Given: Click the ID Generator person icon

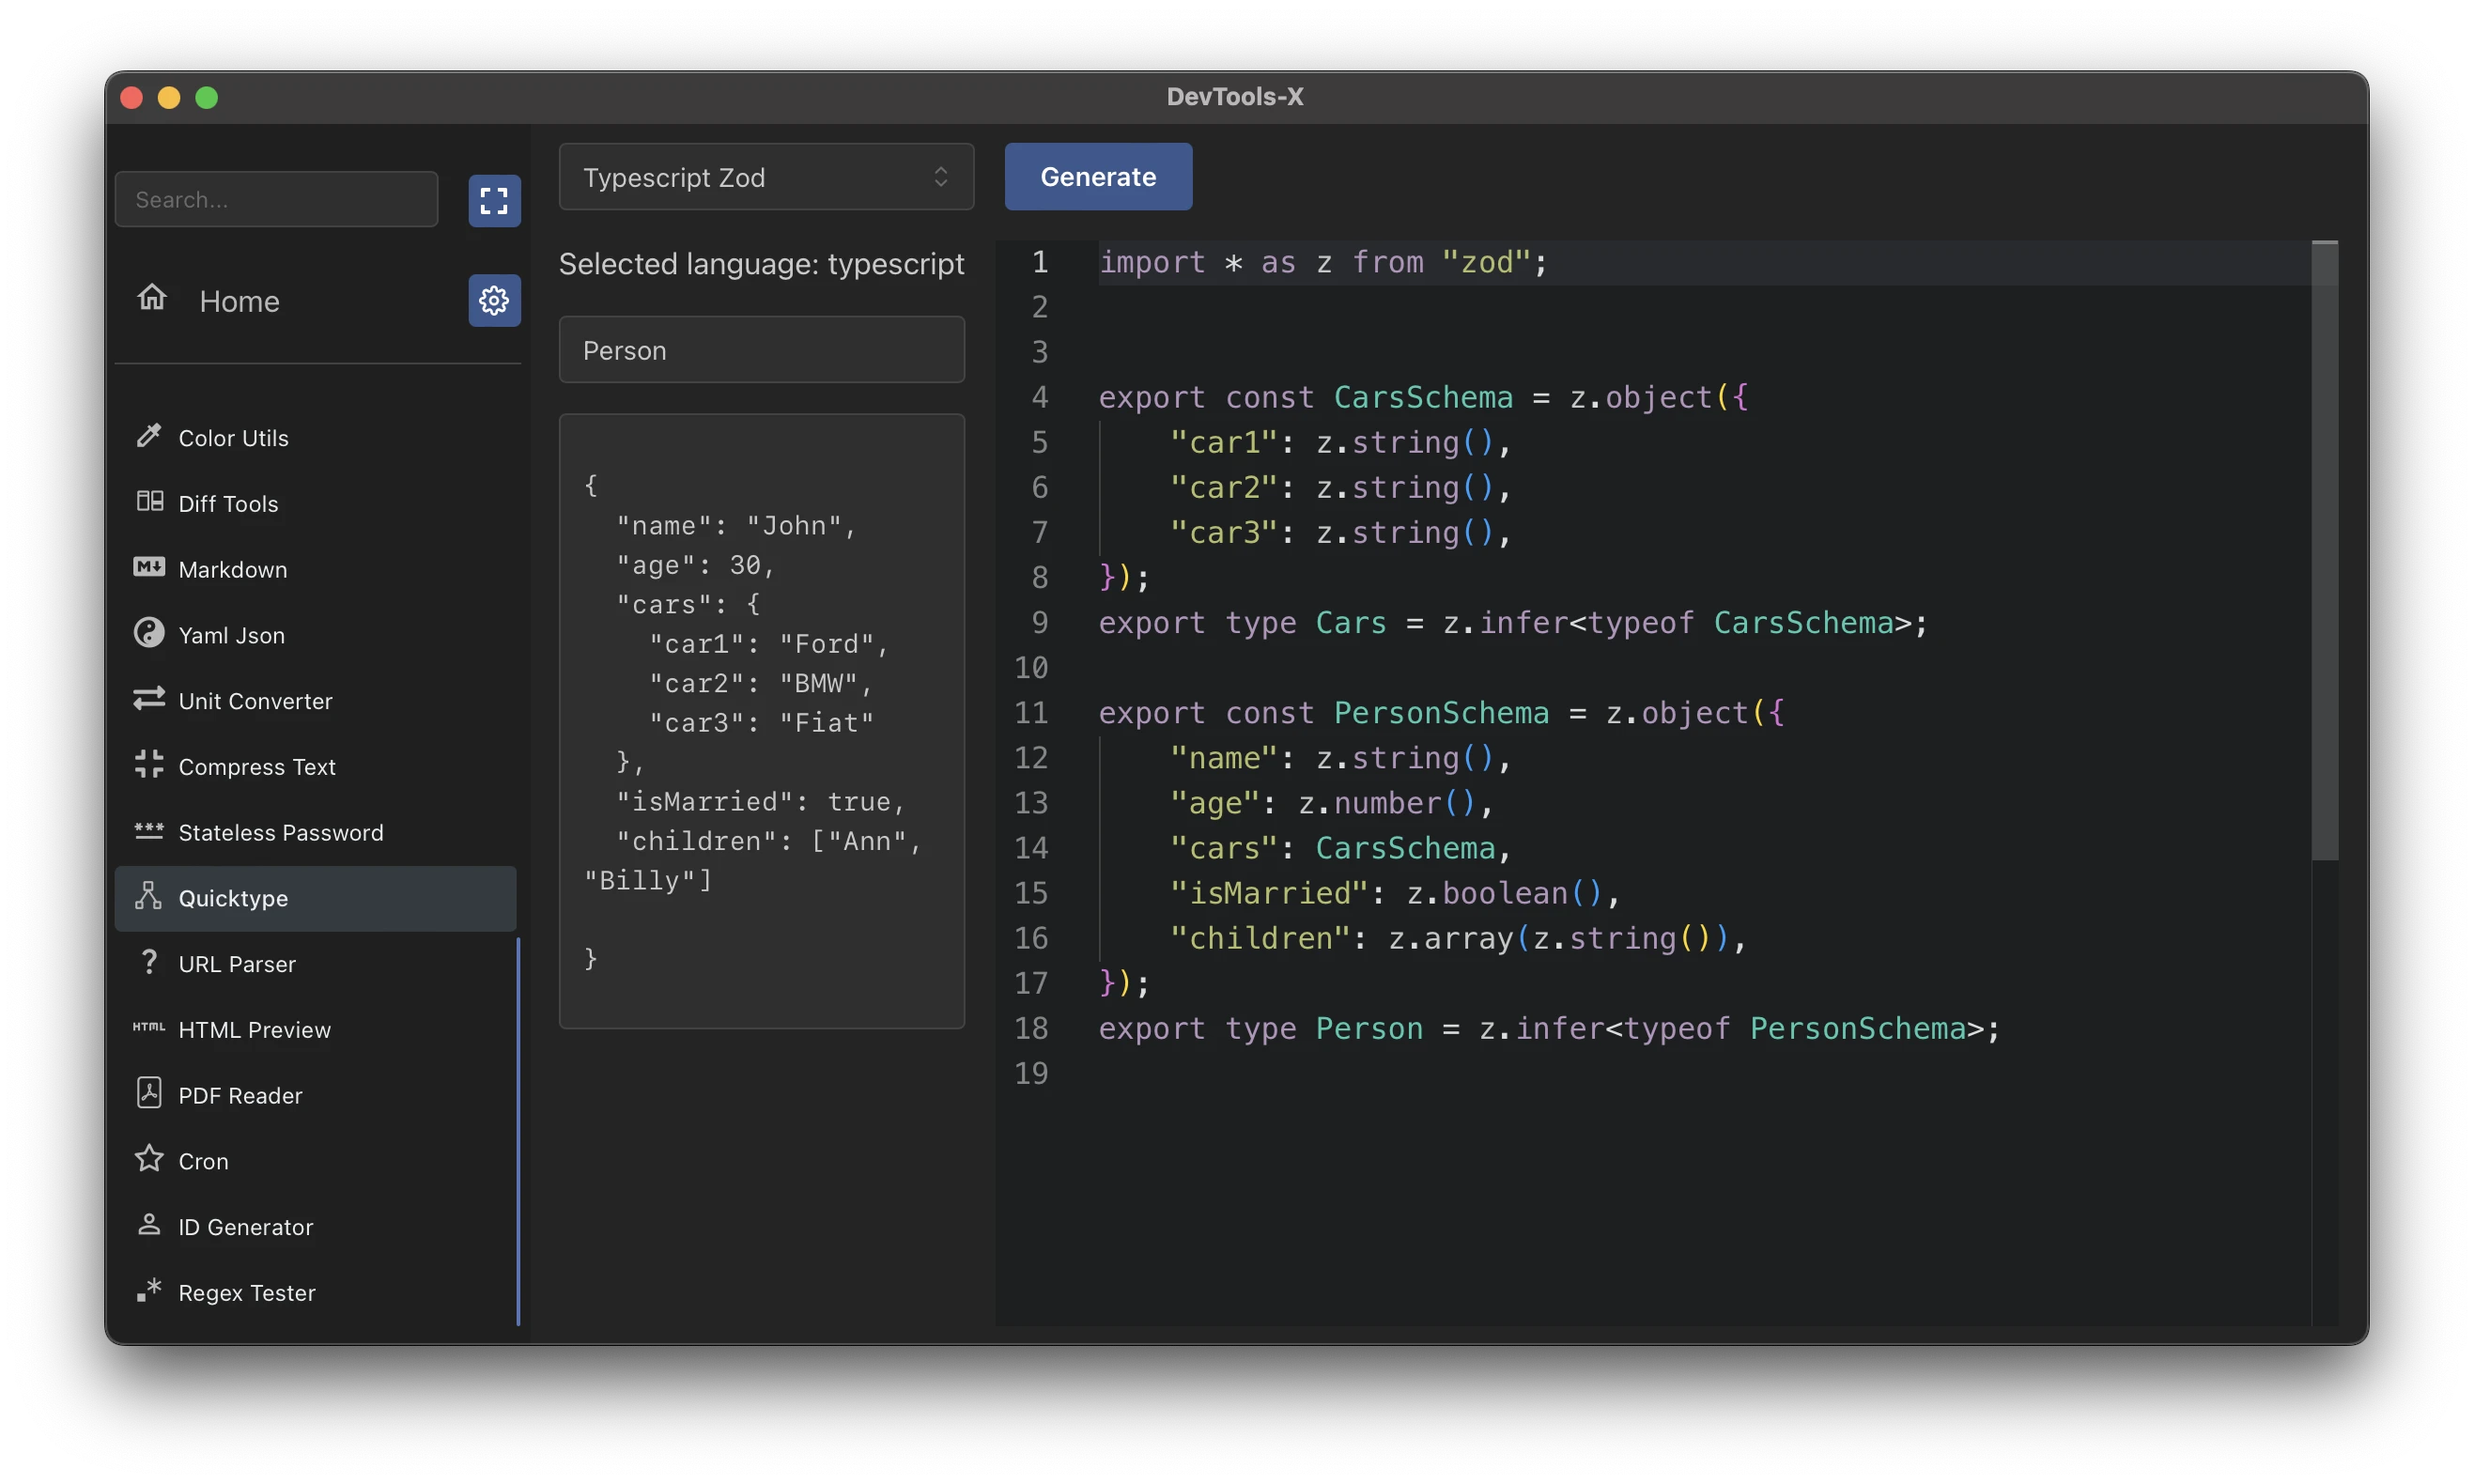Looking at the screenshot, I should click(x=149, y=1225).
